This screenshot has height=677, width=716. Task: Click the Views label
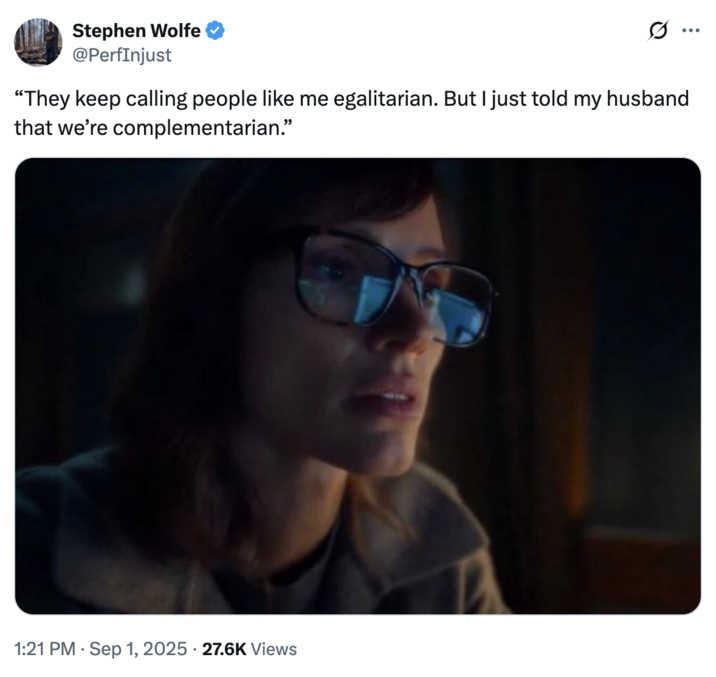coord(274,649)
